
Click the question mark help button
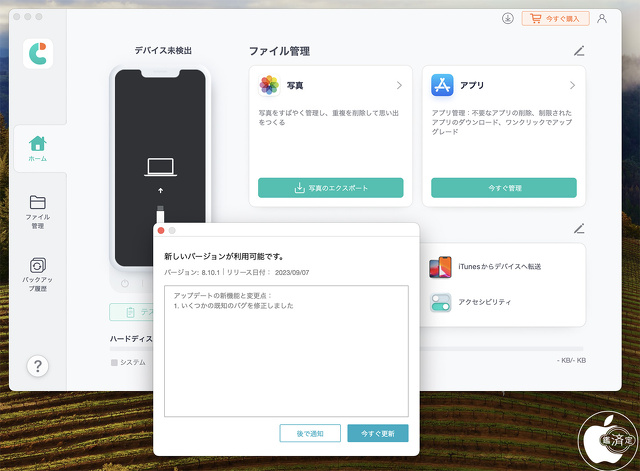point(38,366)
